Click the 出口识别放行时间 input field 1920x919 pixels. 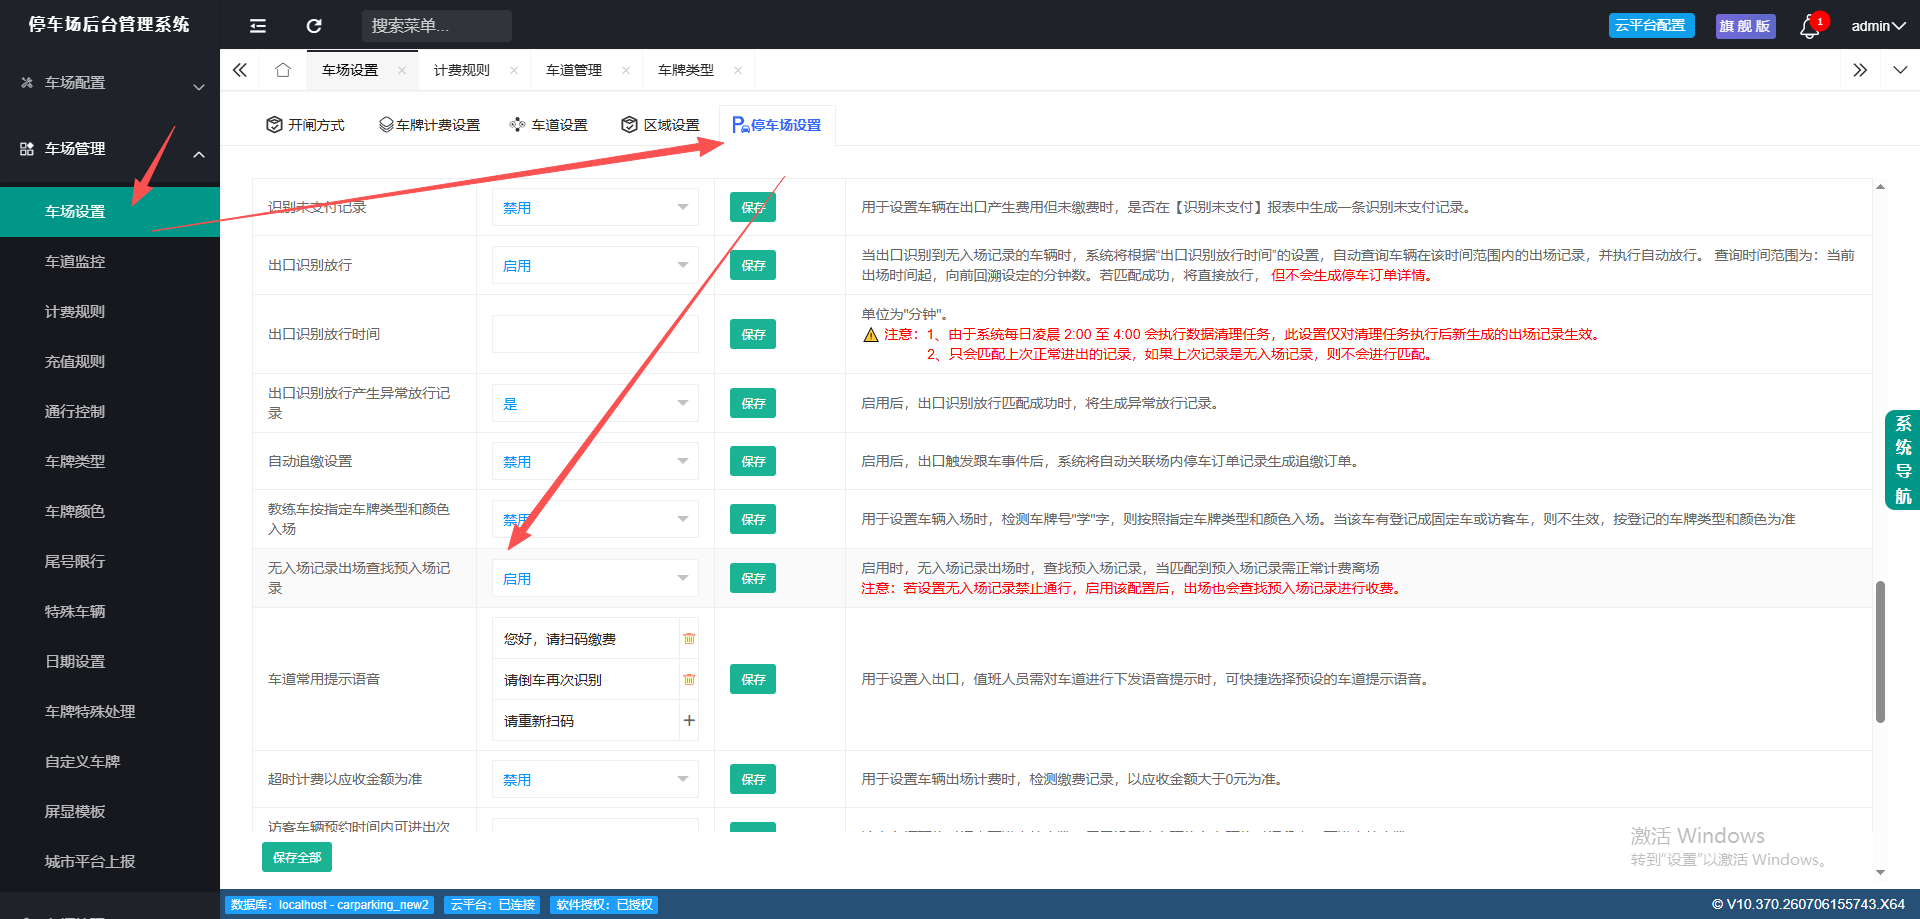[x=595, y=334]
